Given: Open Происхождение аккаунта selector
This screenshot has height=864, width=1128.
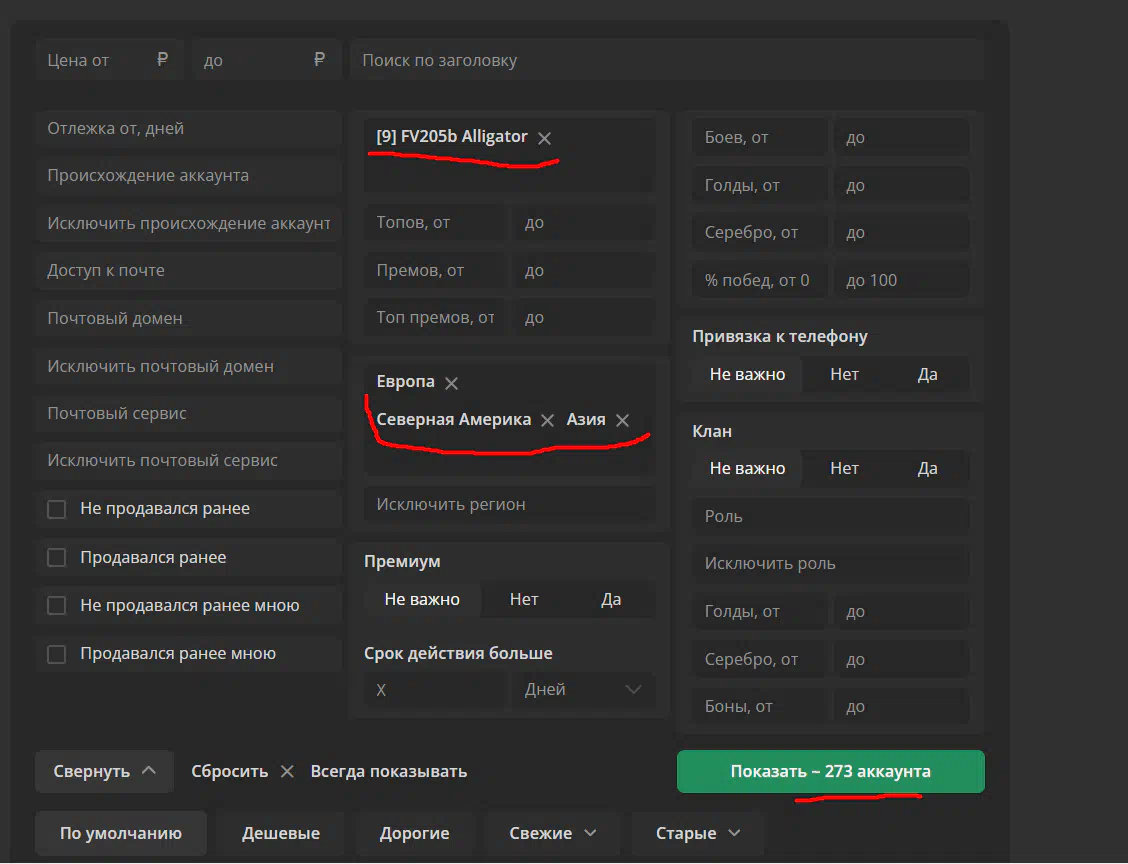Looking at the screenshot, I should tap(188, 176).
